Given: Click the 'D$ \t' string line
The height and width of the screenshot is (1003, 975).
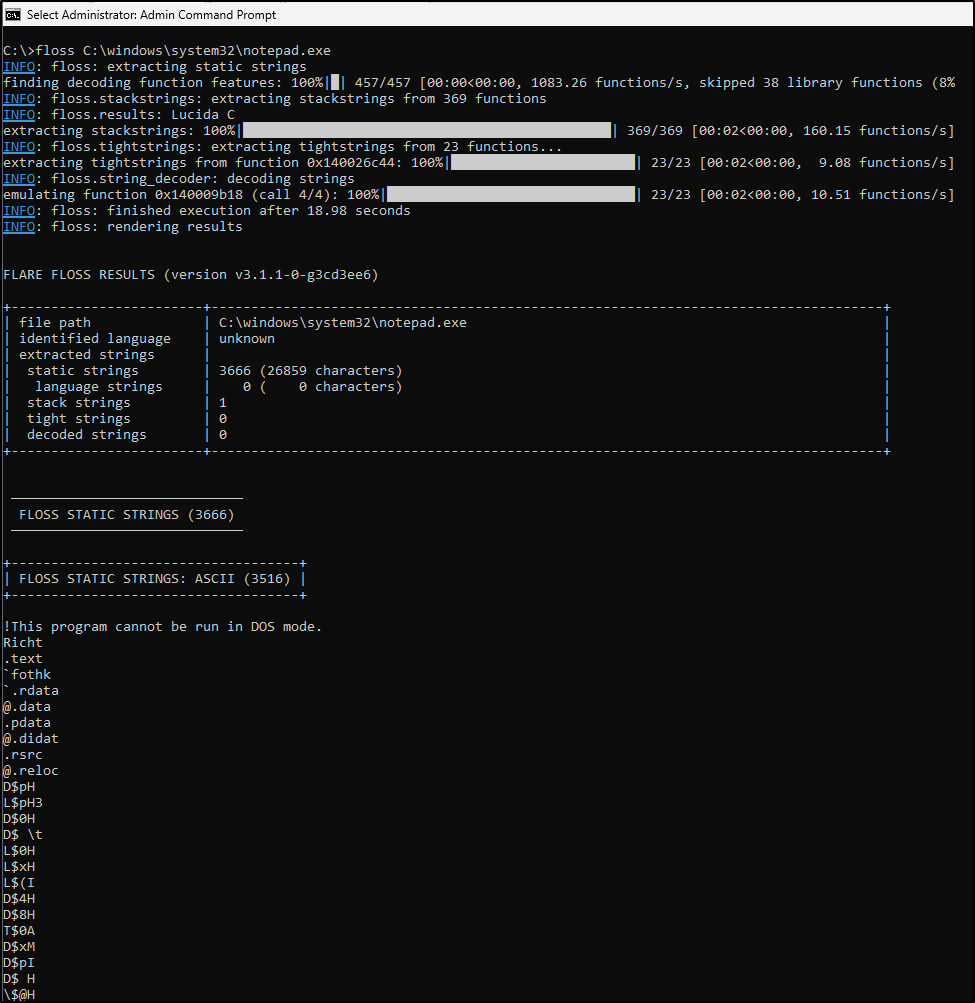Looking at the screenshot, I should pos(23,834).
